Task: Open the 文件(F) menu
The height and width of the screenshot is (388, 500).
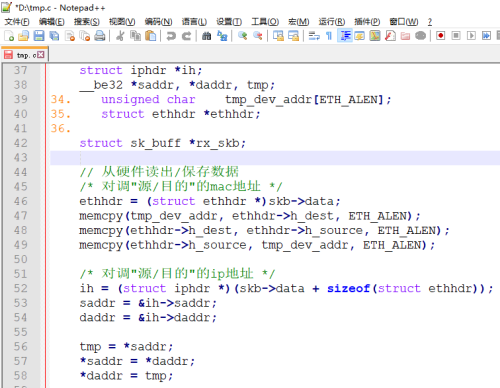Action: pyautogui.click(x=17, y=22)
